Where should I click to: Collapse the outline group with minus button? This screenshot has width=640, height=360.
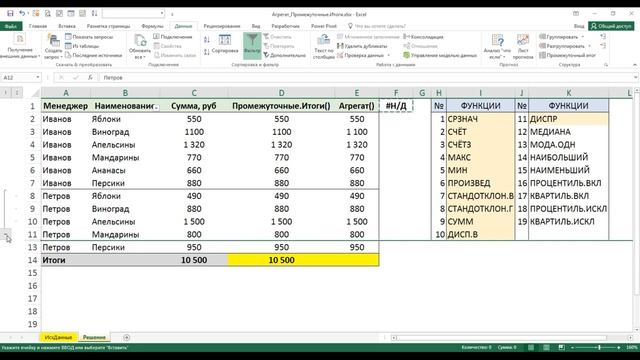point(6,234)
